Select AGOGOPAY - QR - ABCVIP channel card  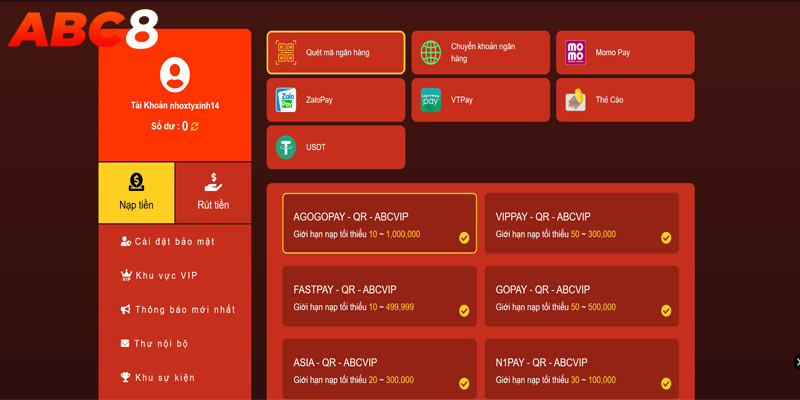[x=380, y=223]
